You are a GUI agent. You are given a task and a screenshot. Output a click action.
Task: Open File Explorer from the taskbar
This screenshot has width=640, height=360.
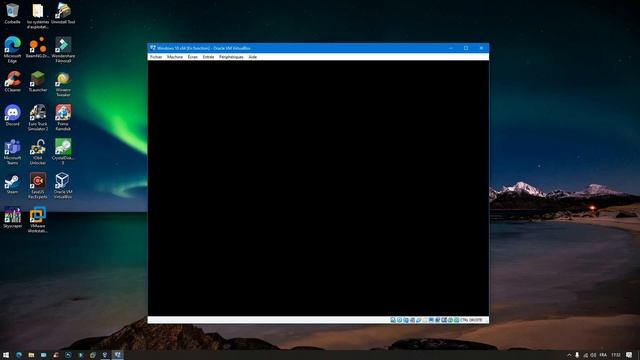(31, 355)
